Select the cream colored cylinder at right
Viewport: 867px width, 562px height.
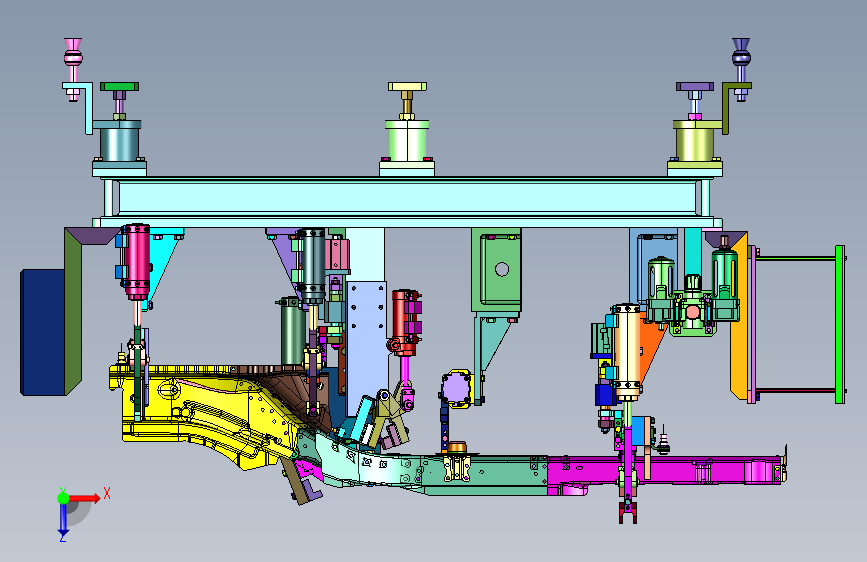[627, 351]
